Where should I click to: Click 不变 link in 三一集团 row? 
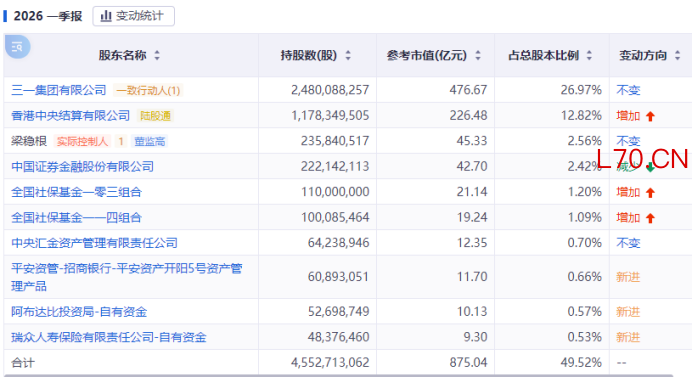[x=628, y=90]
